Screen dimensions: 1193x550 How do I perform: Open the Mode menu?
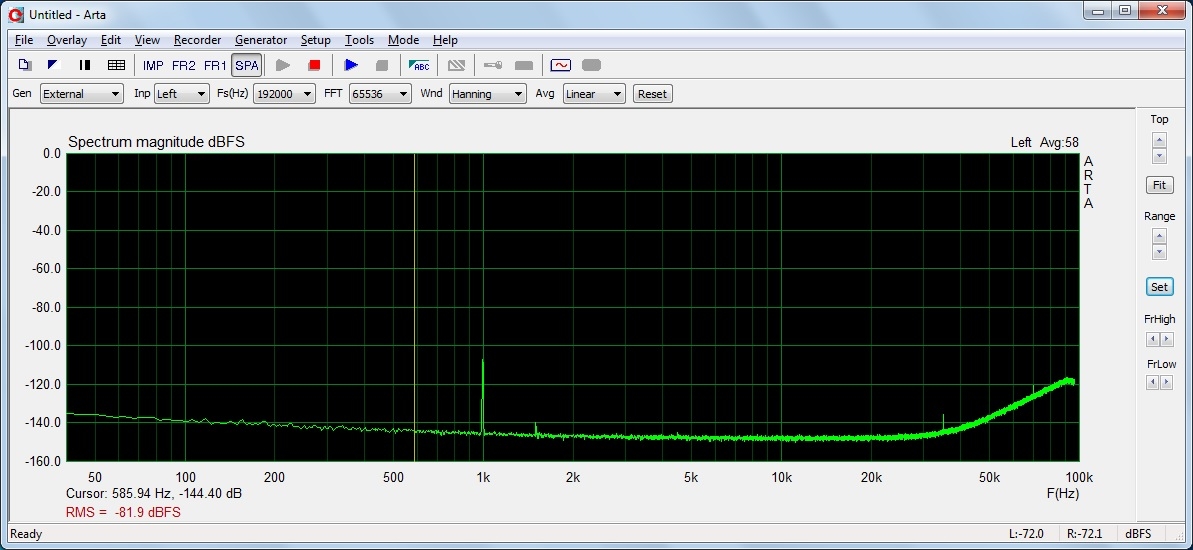(403, 40)
